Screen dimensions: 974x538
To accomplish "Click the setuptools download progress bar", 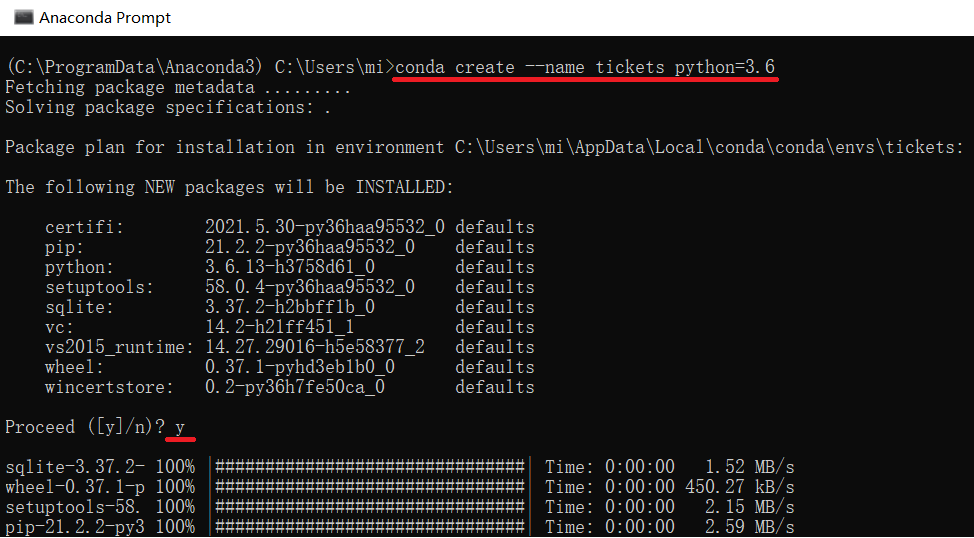I will tap(369, 507).
